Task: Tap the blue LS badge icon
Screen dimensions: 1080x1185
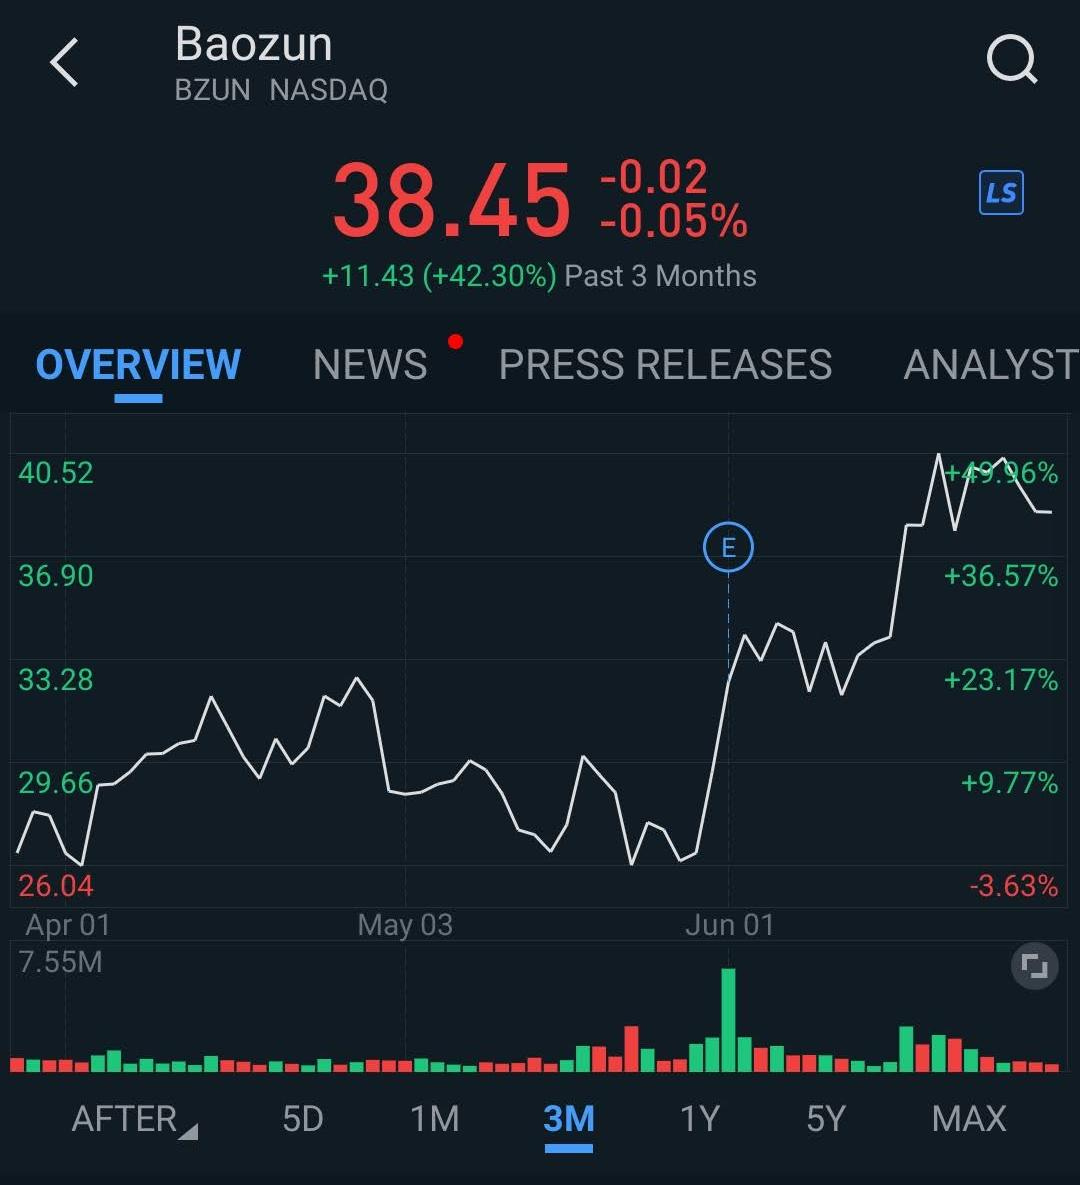Action: click(1001, 193)
